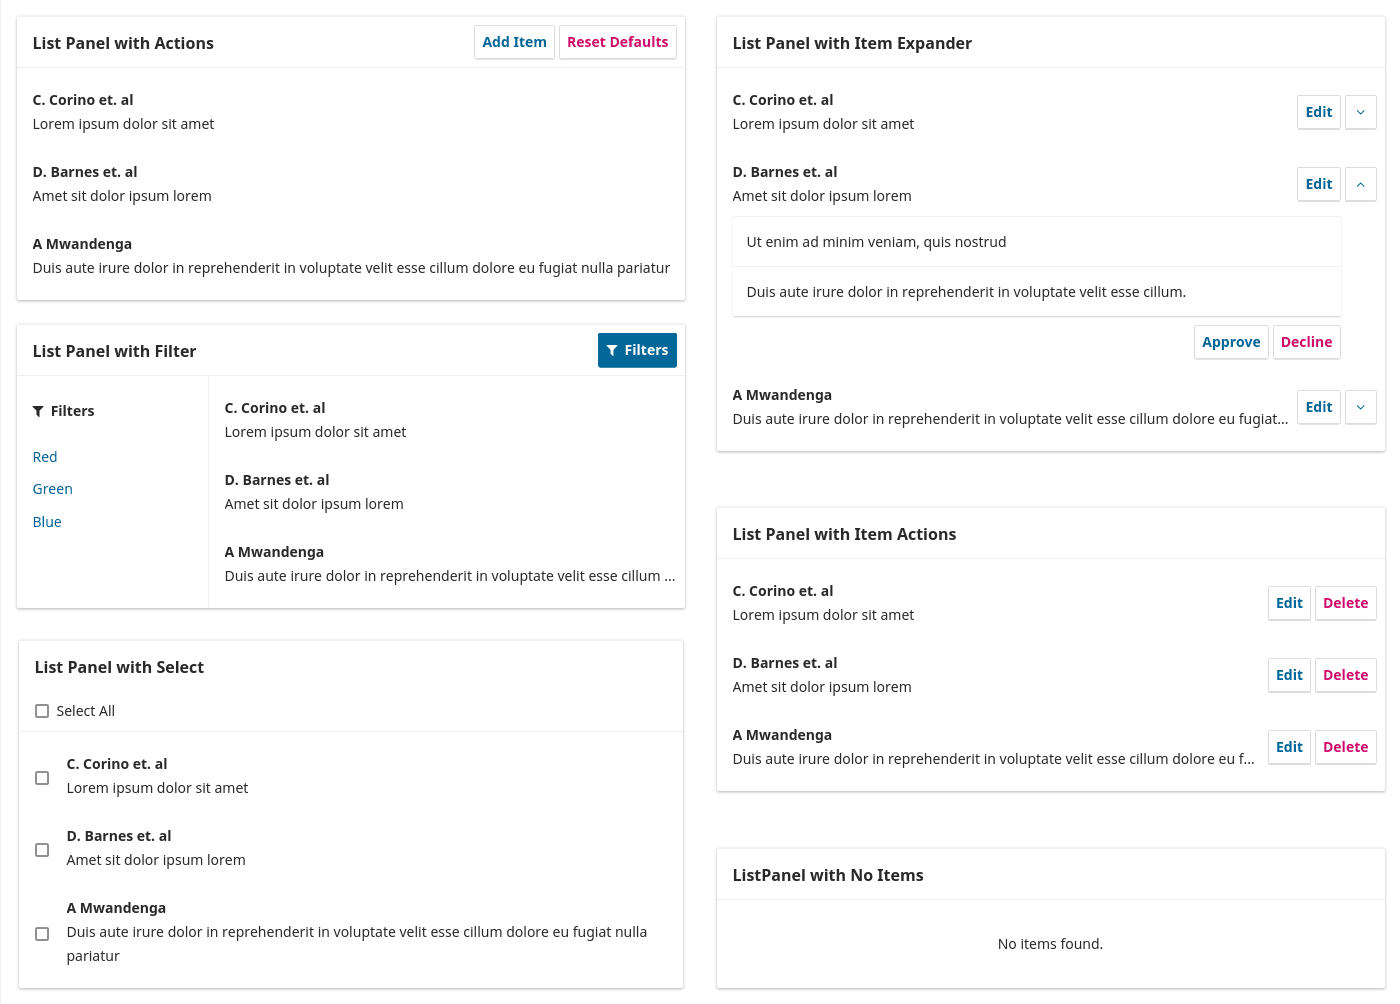Image resolution: width=1400 pixels, height=1004 pixels.
Task: Tick the C. Corino et. al checkbox
Action: pyautogui.click(x=42, y=778)
